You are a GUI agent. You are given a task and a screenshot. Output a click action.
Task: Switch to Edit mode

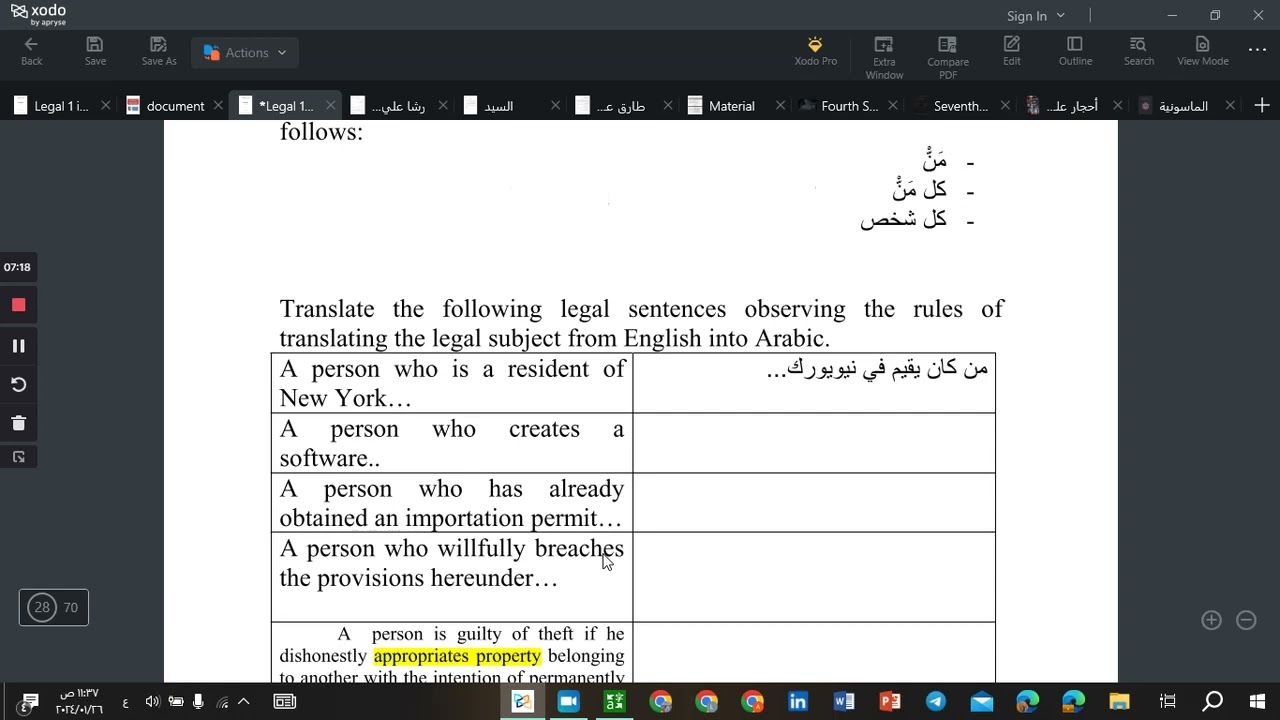(1012, 51)
